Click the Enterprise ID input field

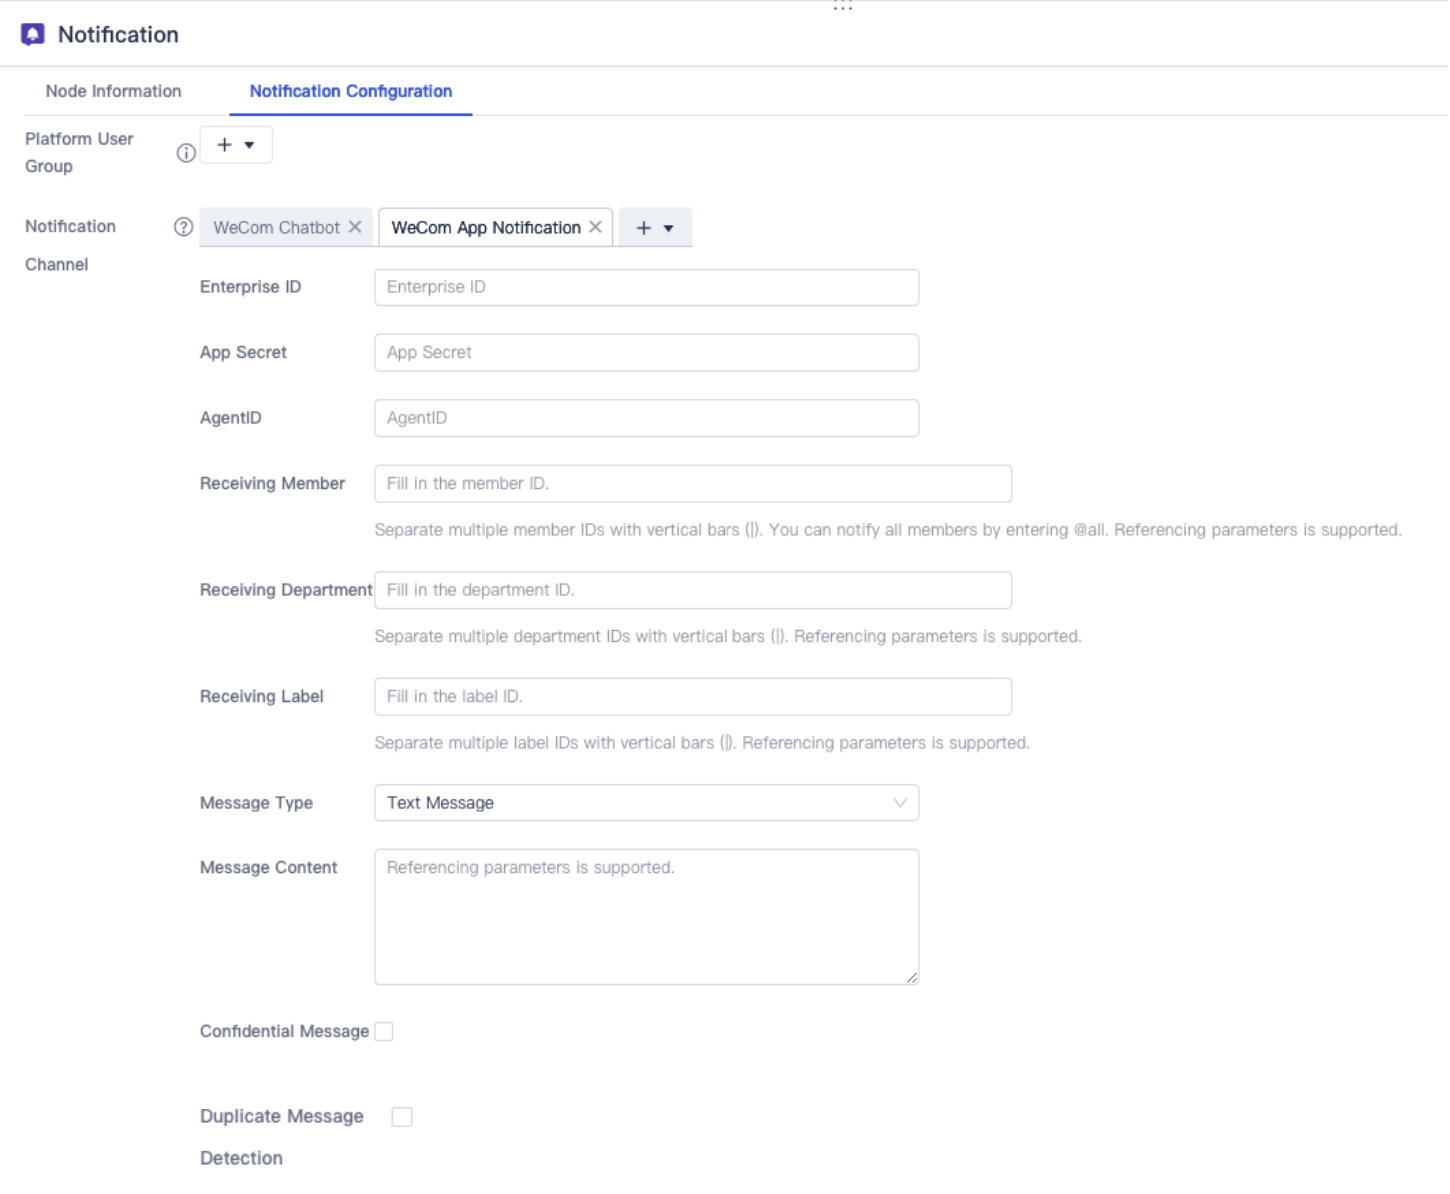pyautogui.click(x=646, y=288)
